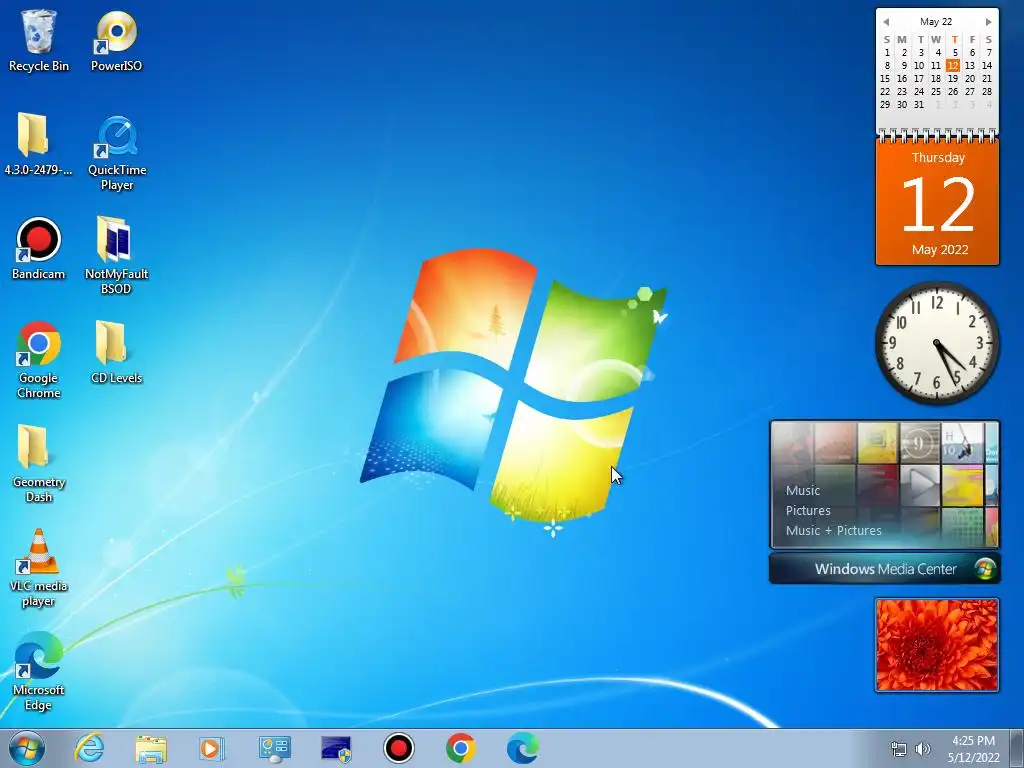
Task: Click the May 22 calendar gadget header
Action: pos(936,22)
